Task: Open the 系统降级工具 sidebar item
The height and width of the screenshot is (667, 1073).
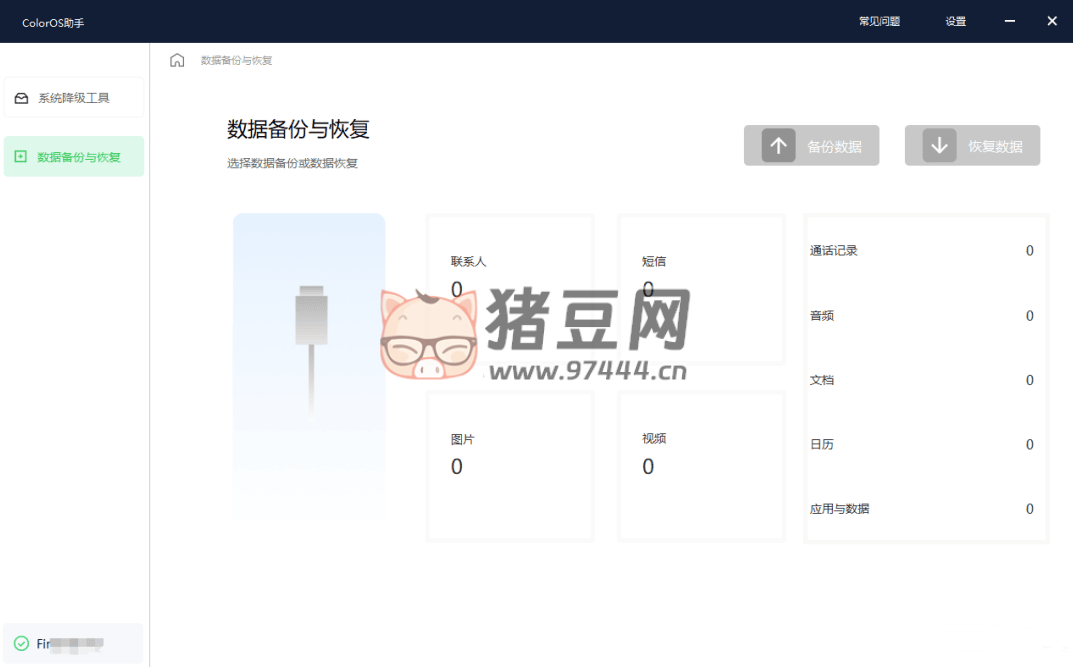Action: click(x=74, y=98)
